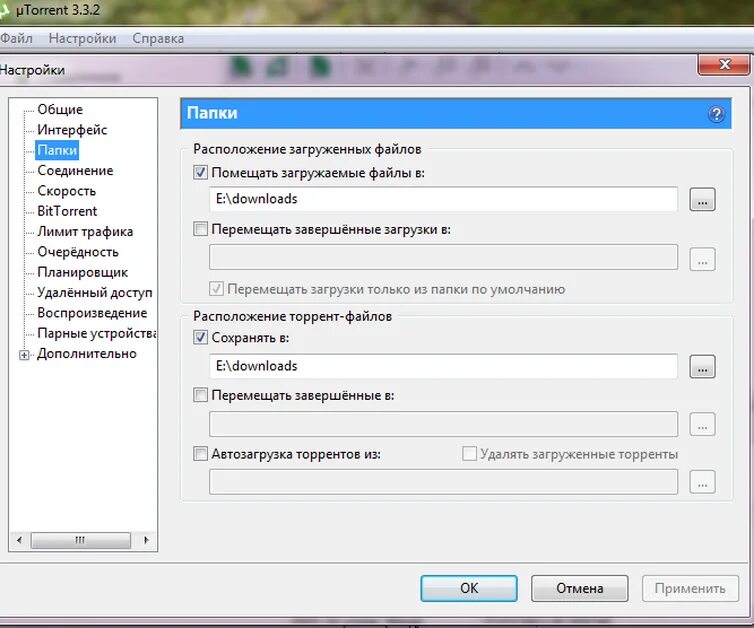Toggle Сохранять в checkbox for torrent files
This screenshot has width=754, height=628.
click(200, 337)
